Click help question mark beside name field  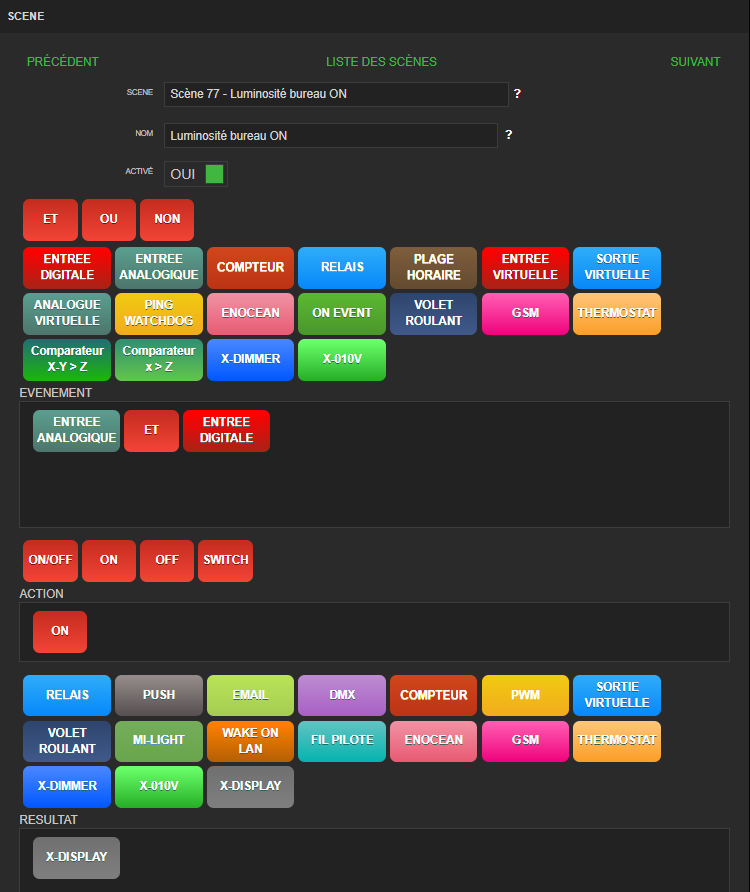[509, 135]
